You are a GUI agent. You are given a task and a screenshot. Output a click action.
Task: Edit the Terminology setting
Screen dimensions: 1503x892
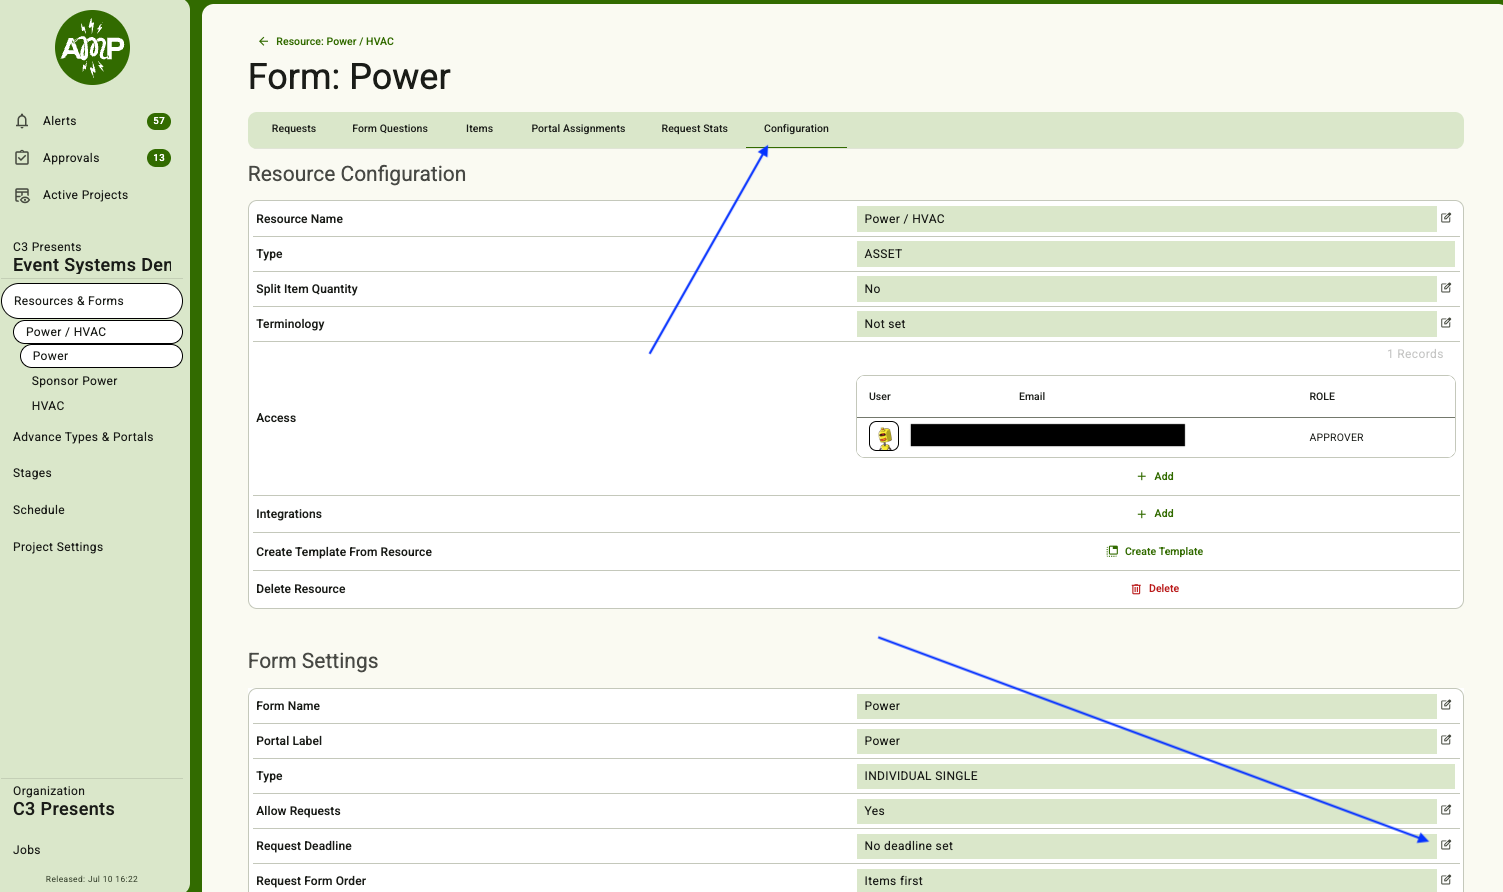pos(1446,323)
